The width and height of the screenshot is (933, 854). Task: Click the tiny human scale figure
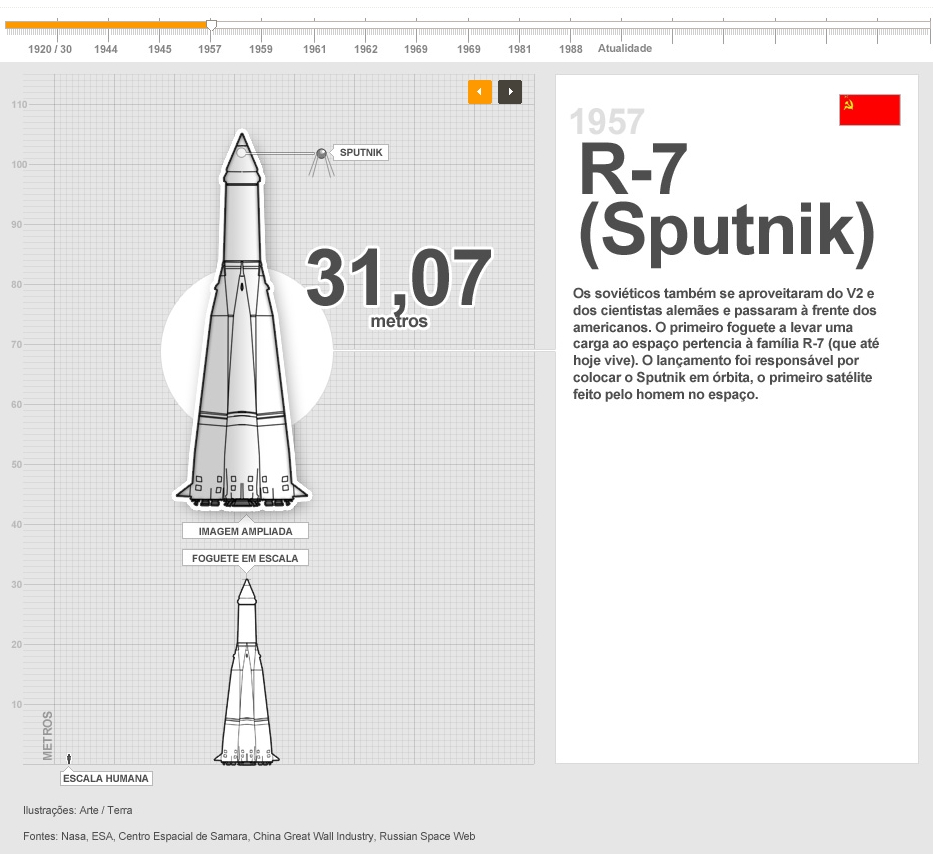(x=69, y=760)
